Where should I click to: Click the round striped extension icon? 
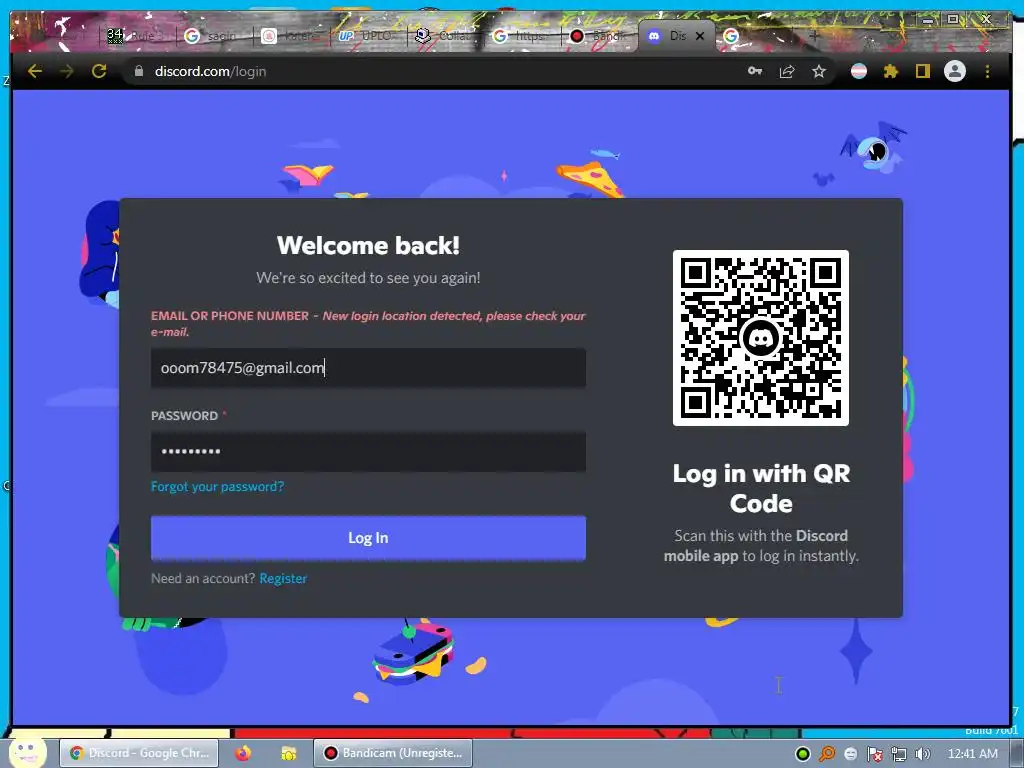coord(859,71)
